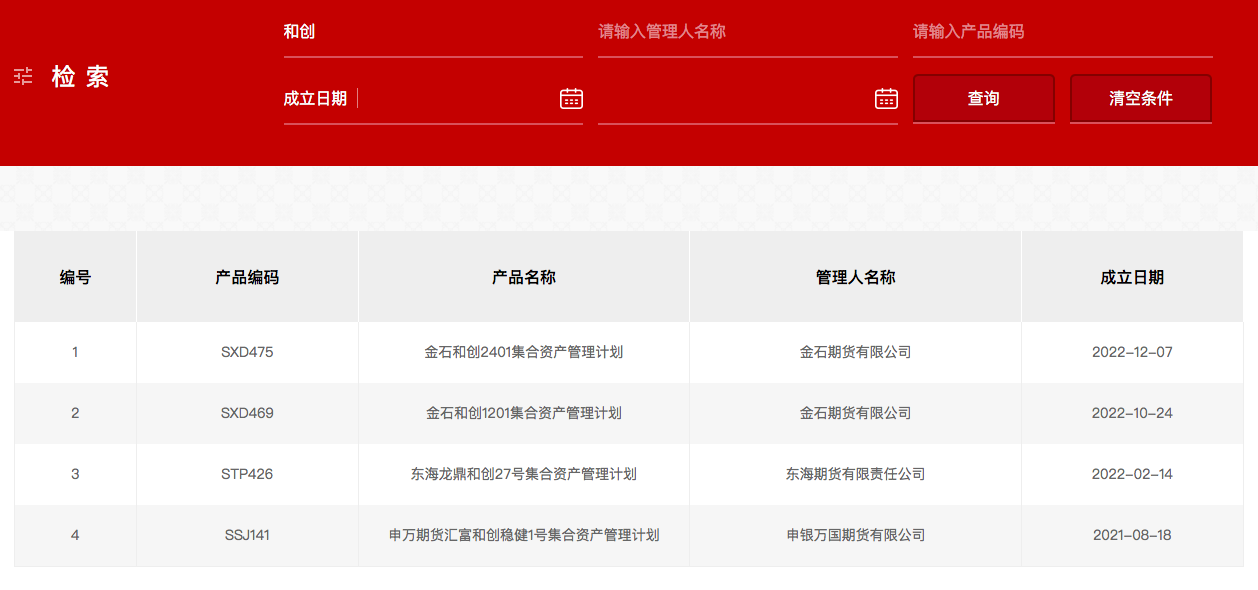Click manager 金石期货有限公司 in SXD475 row

point(856,352)
